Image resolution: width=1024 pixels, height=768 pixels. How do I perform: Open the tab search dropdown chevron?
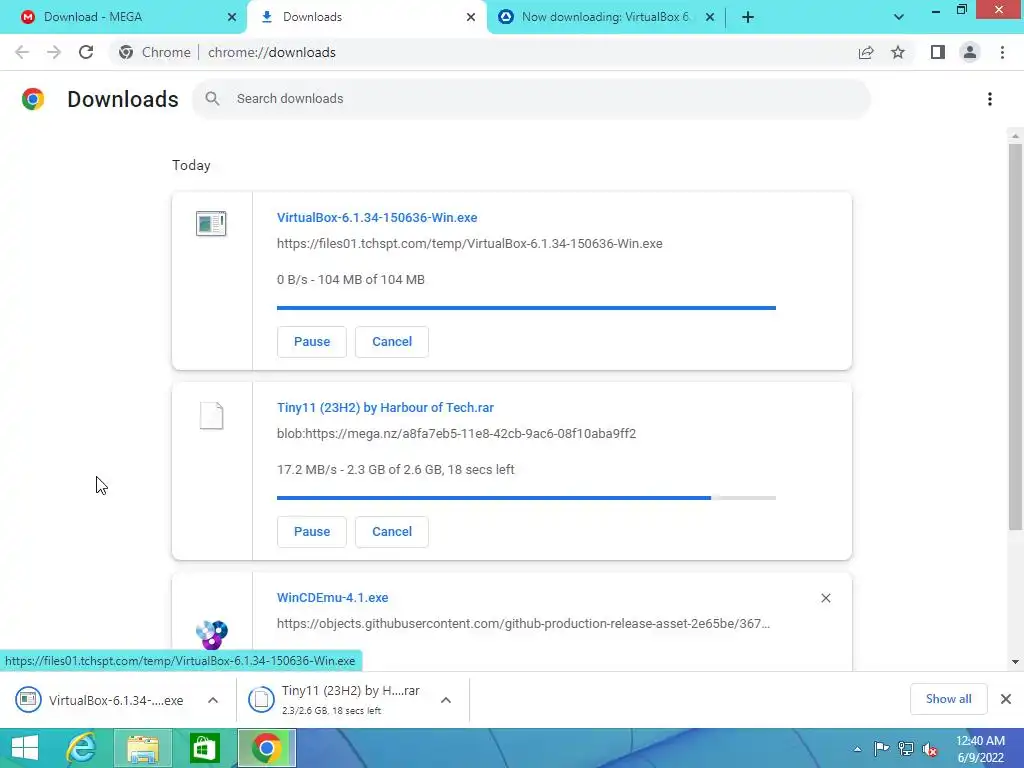899,17
